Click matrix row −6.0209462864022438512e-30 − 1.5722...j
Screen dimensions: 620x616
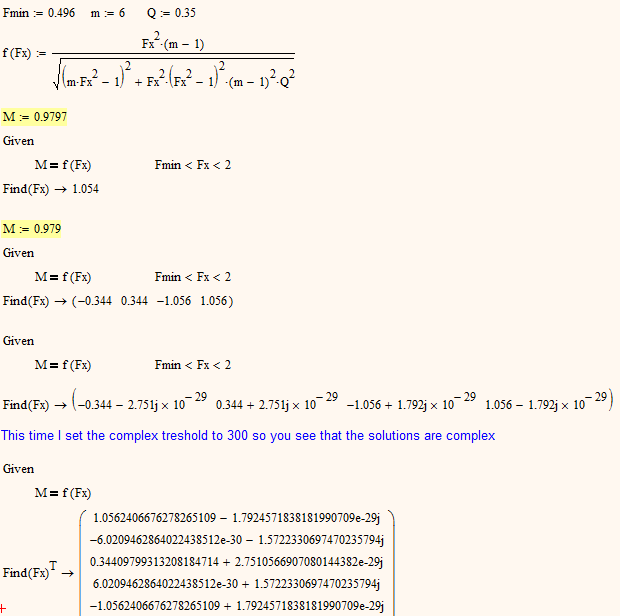(236, 540)
